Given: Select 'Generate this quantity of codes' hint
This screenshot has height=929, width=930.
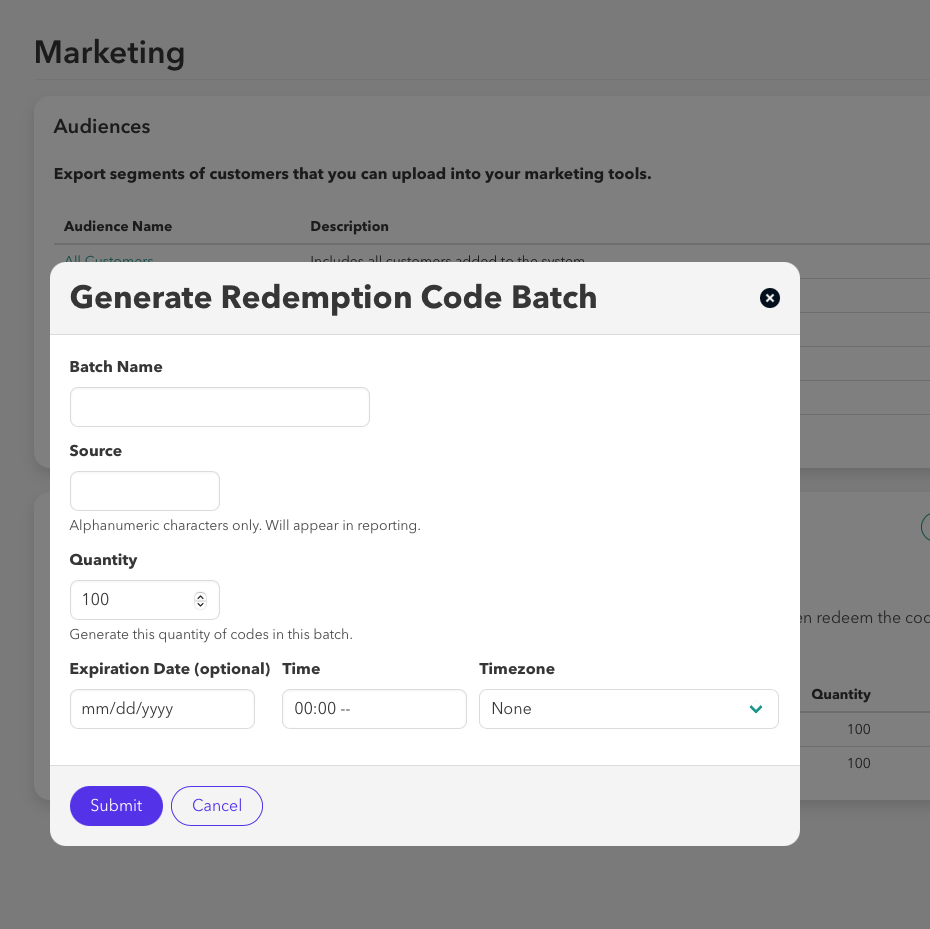Looking at the screenshot, I should [211, 634].
